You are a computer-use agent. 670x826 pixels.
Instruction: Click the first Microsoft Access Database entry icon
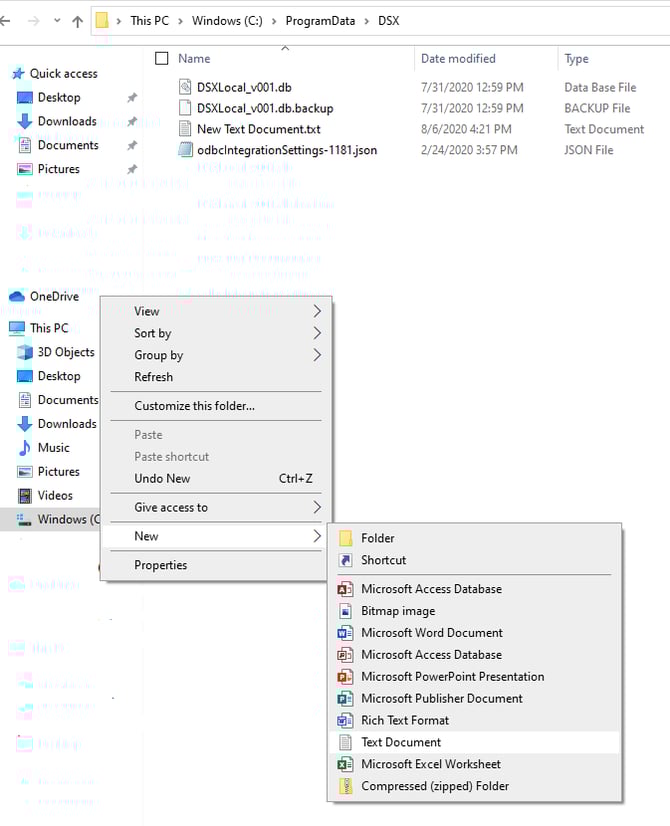coord(345,589)
